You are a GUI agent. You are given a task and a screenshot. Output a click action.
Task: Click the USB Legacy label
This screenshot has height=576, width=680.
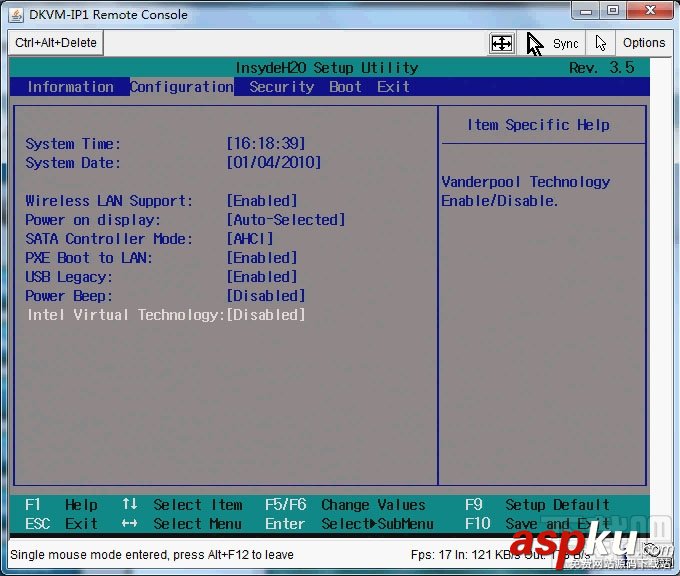(x=69, y=277)
